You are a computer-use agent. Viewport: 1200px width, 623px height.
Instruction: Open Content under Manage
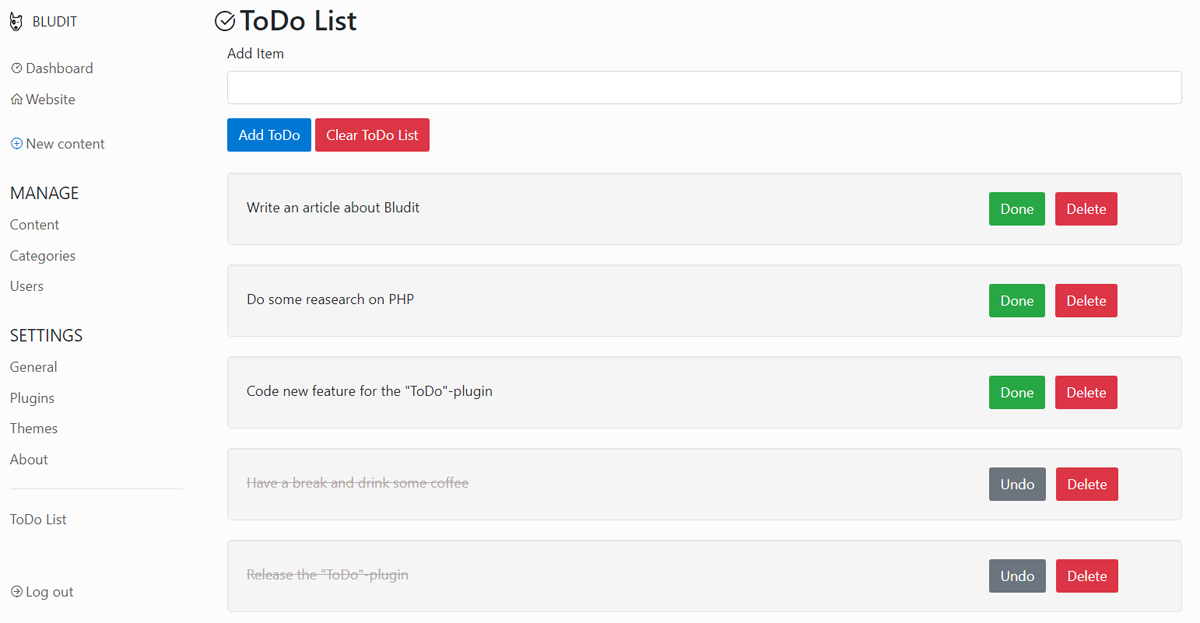35,225
